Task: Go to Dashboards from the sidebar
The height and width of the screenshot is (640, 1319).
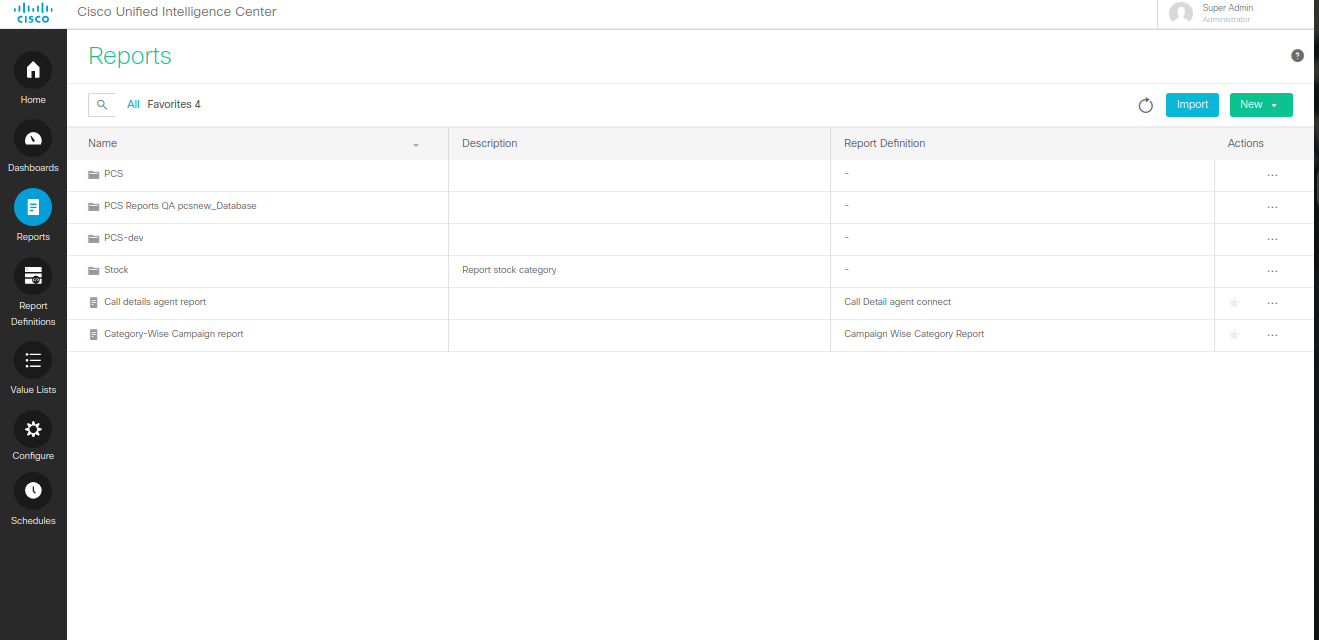Action: (33, 138)
